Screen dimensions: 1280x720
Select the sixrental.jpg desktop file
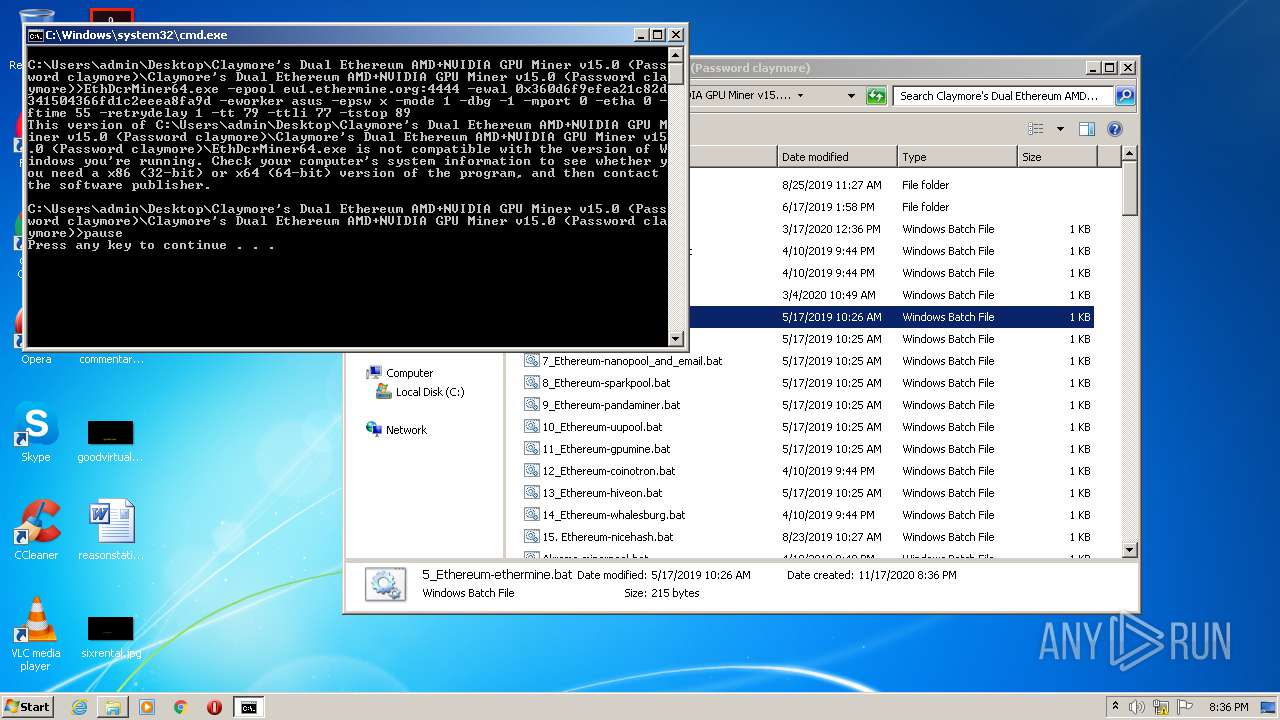pyautogui.click(x=110, y=637)
